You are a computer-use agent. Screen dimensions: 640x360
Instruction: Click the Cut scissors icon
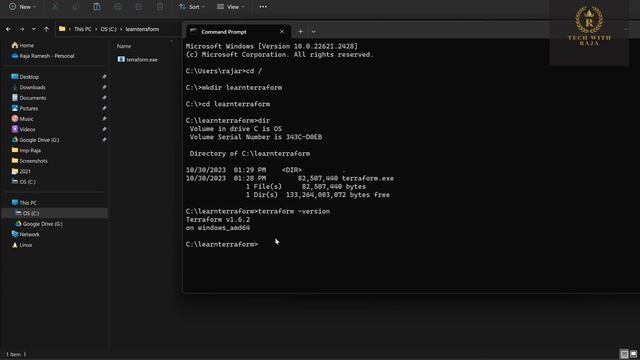click(55, 7)
